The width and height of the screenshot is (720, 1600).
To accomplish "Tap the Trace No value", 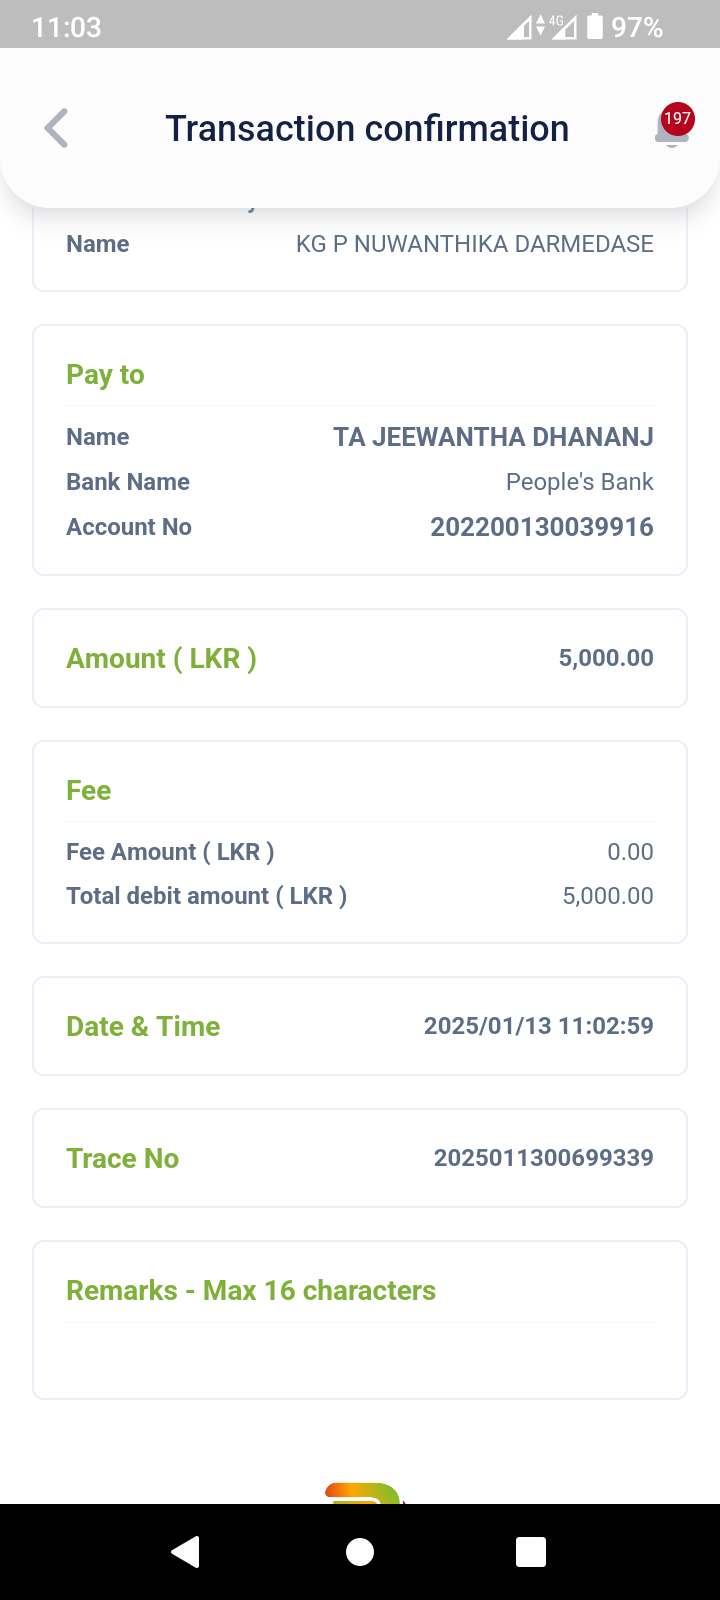I will [x=543, y=1158].
